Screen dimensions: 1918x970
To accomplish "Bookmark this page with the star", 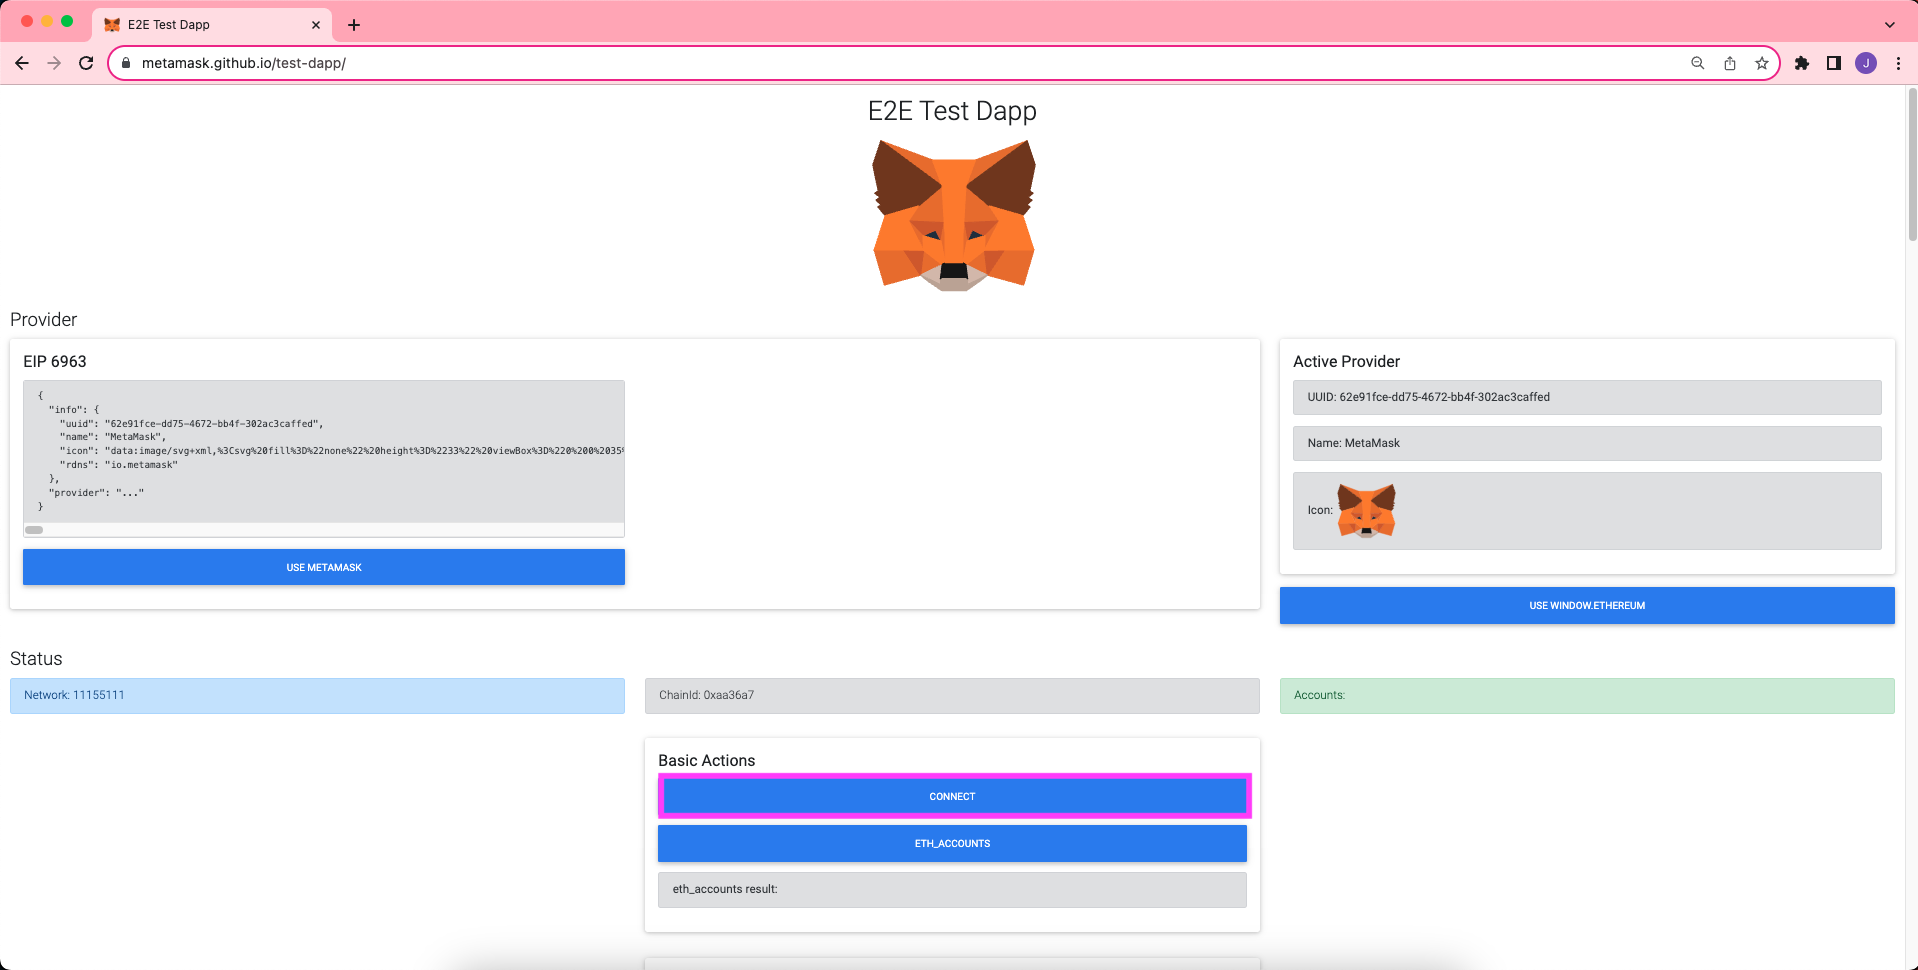I will (1761, 63).
